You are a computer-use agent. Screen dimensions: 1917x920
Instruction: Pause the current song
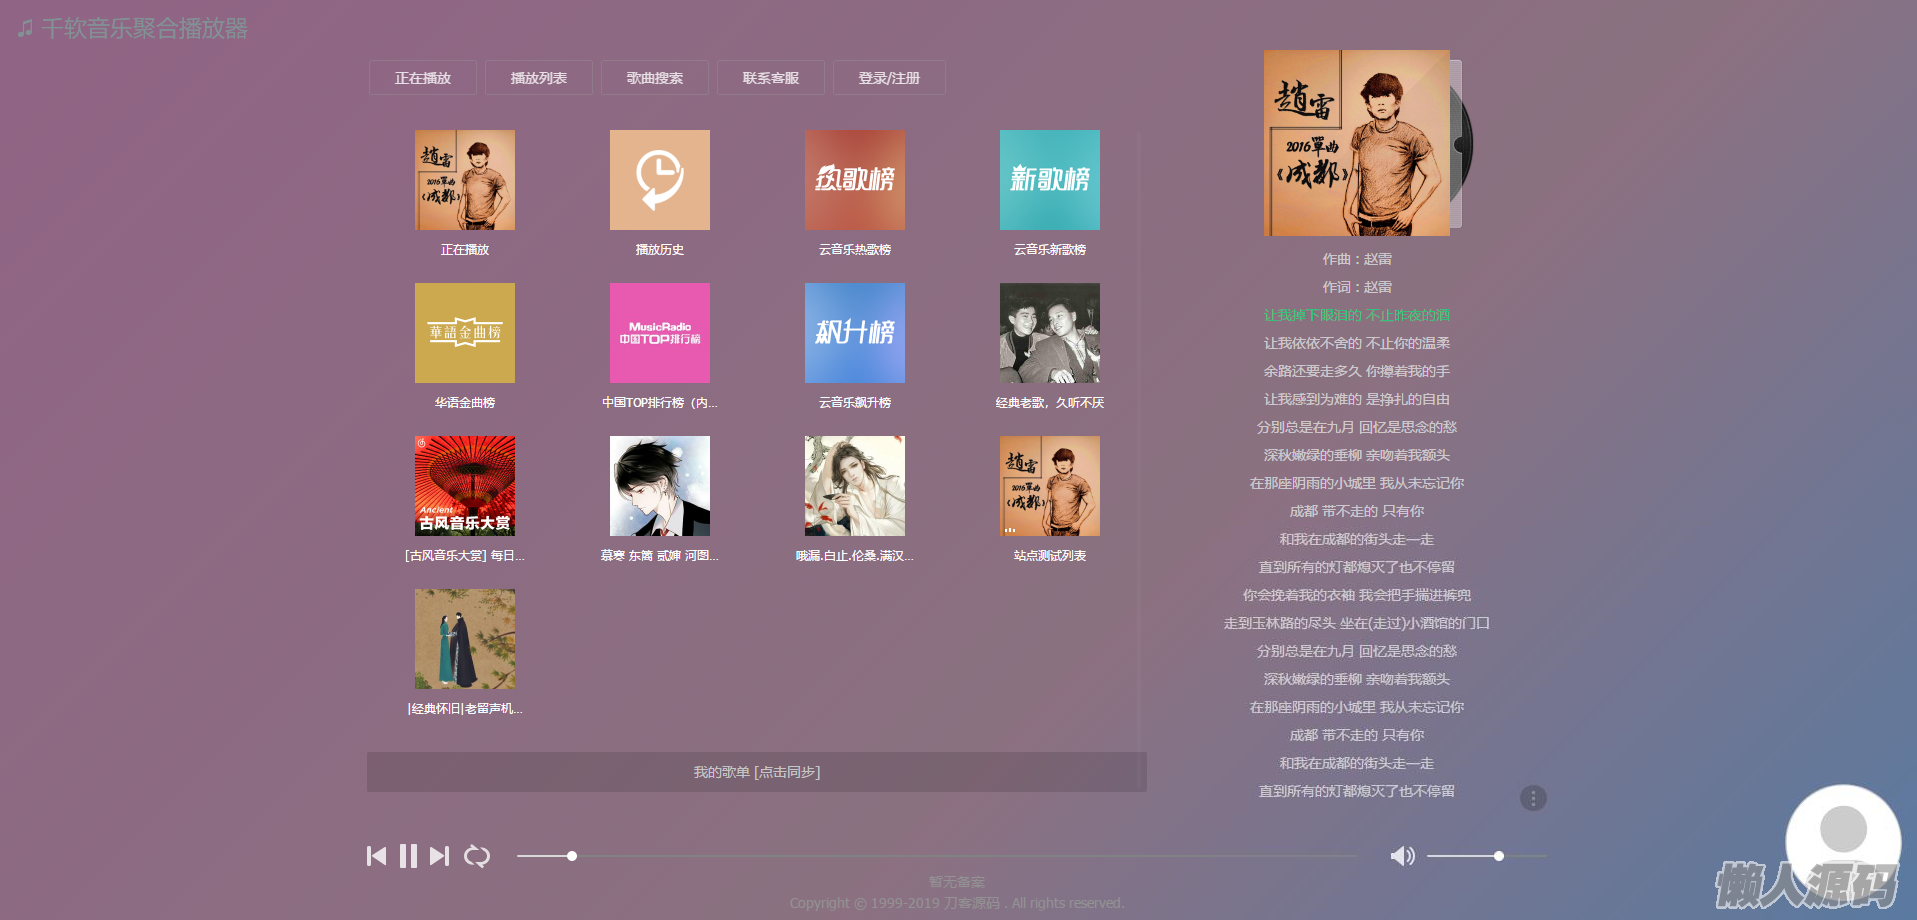tap(408, 856)
